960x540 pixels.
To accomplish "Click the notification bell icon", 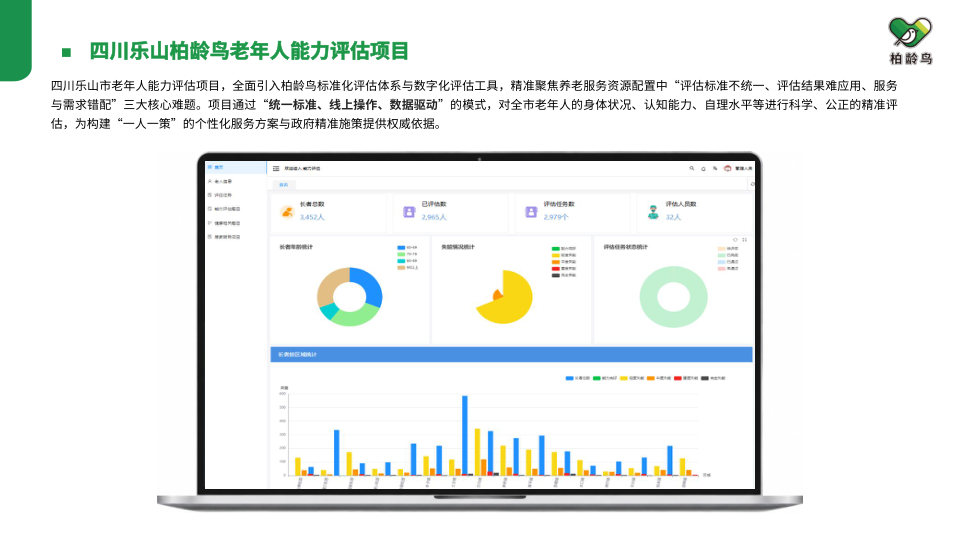I will 703,168.
